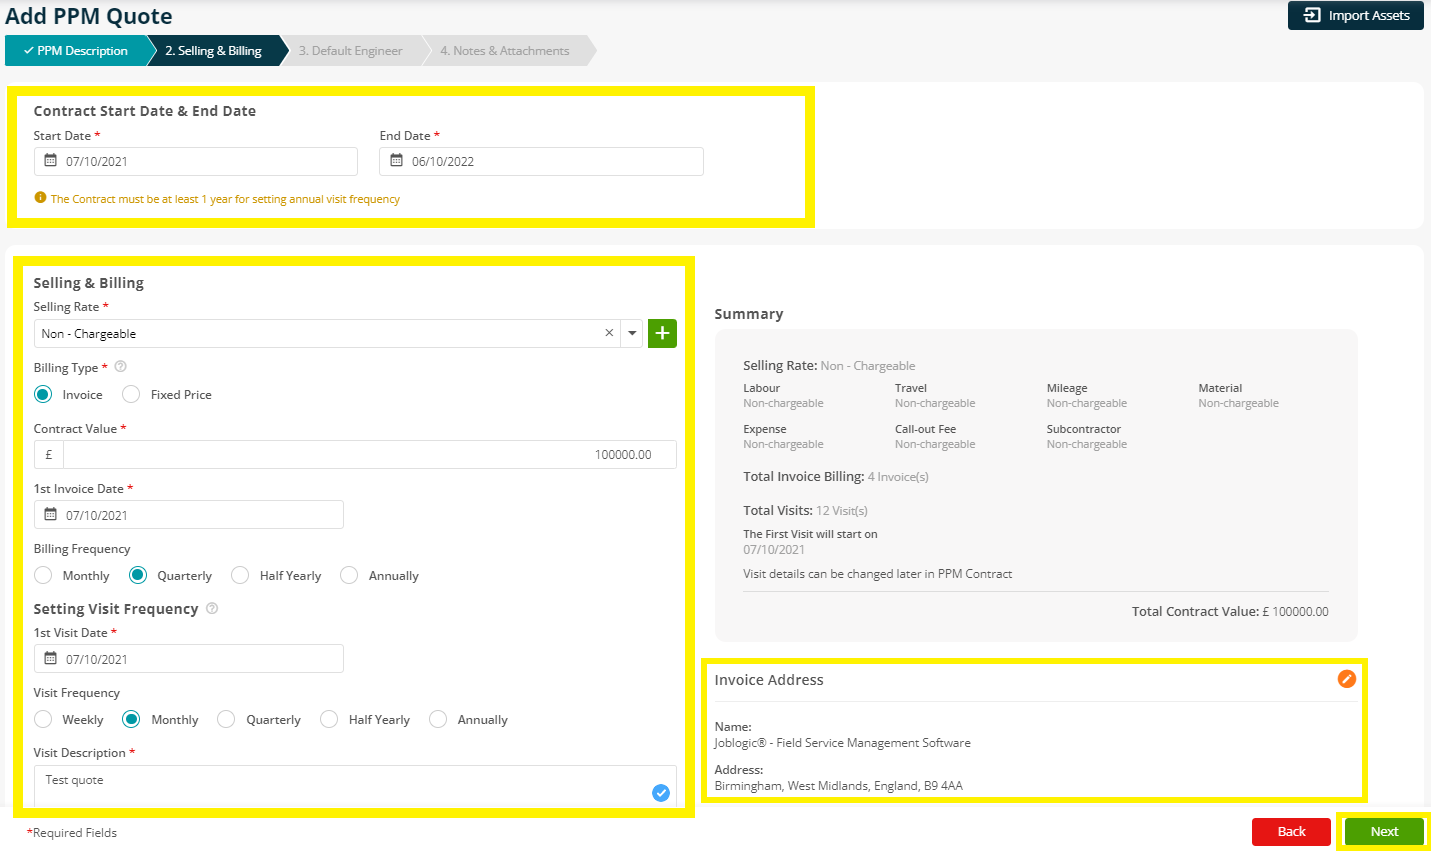This screenshot has height=851, width=1431.
Task: Click the Import Assets button
Action: [1356, 16]
